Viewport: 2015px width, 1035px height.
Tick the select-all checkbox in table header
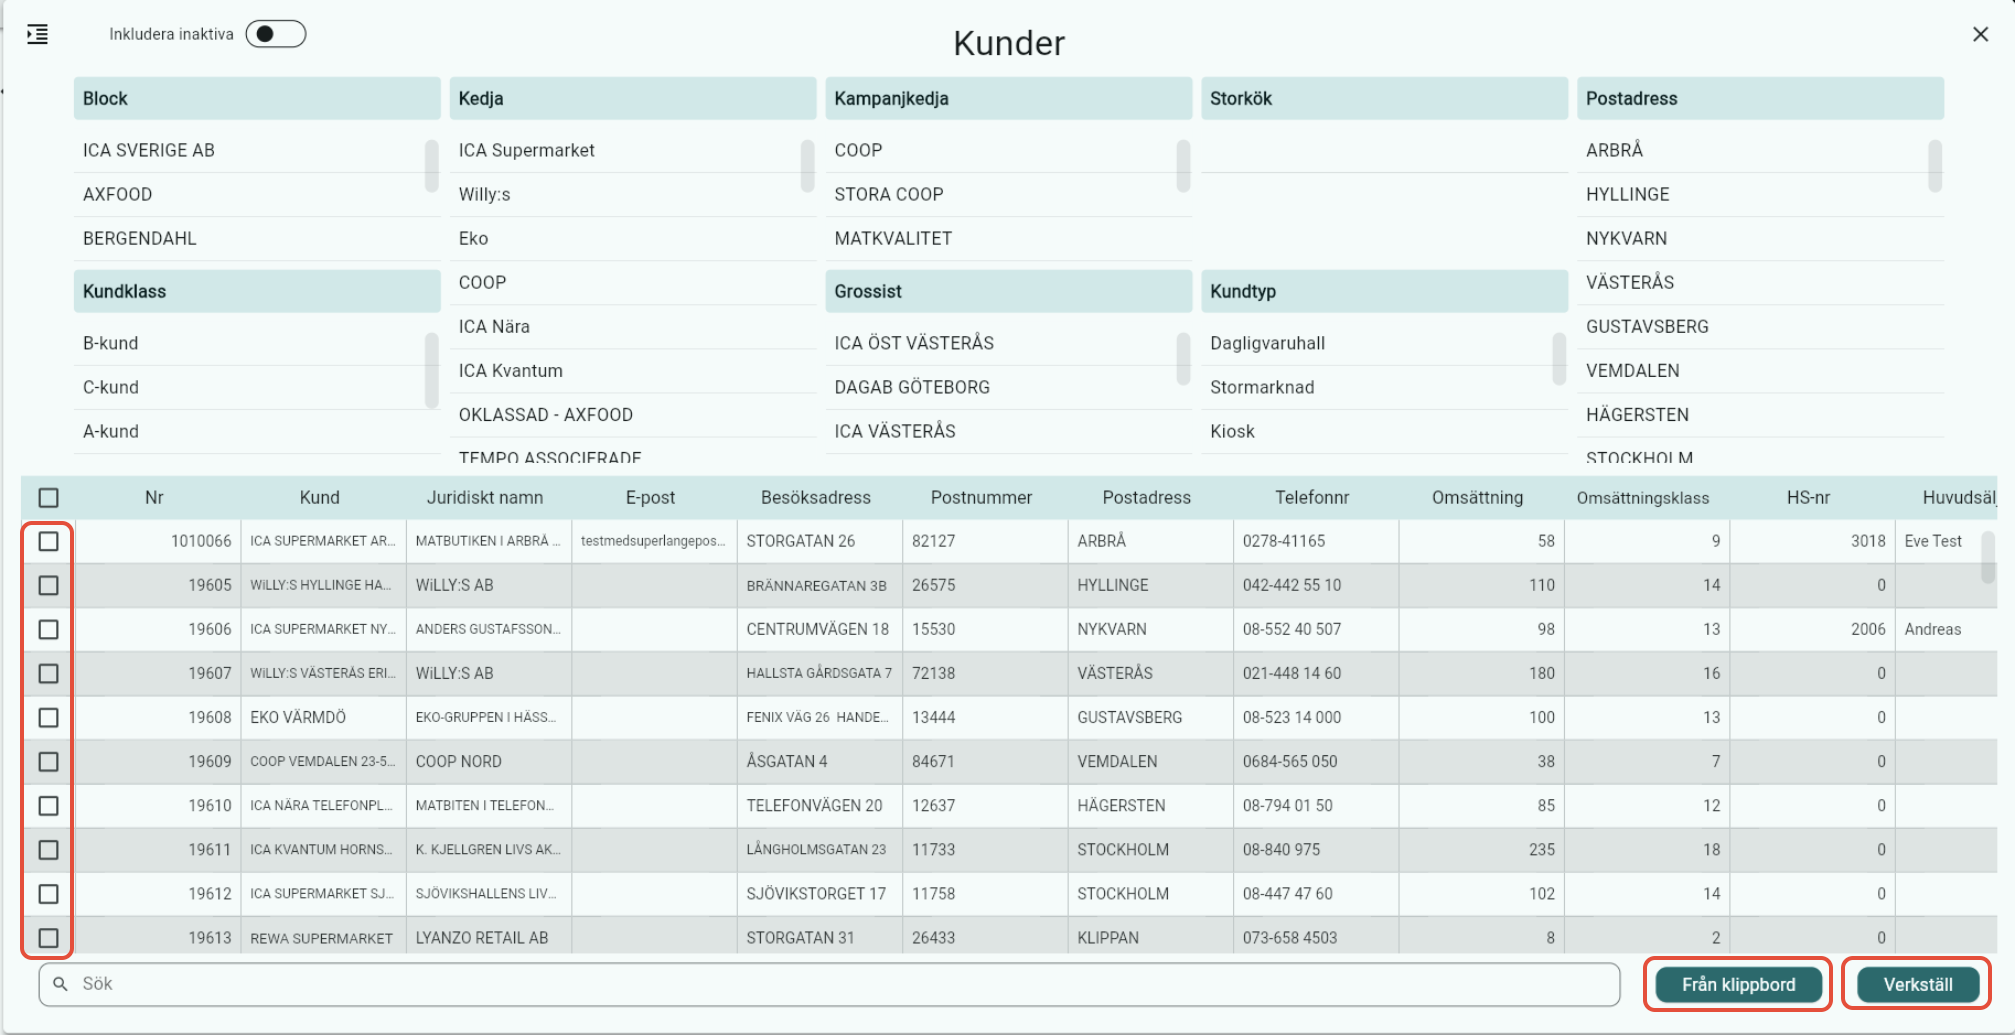point(48,497)
